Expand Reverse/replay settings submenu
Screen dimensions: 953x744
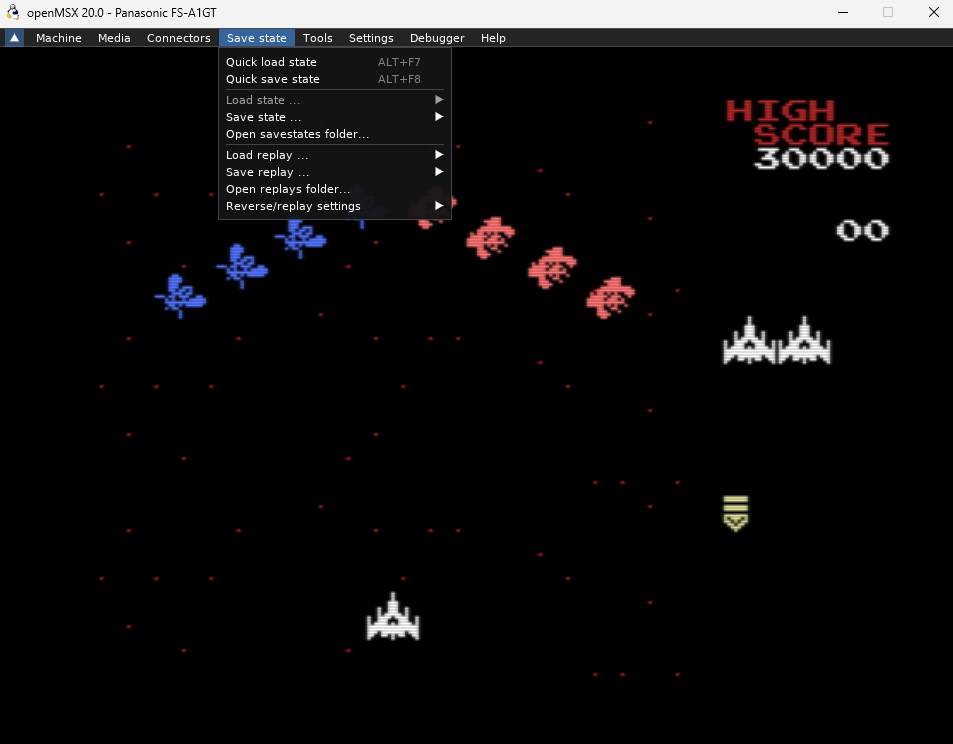tap(335, 206)
